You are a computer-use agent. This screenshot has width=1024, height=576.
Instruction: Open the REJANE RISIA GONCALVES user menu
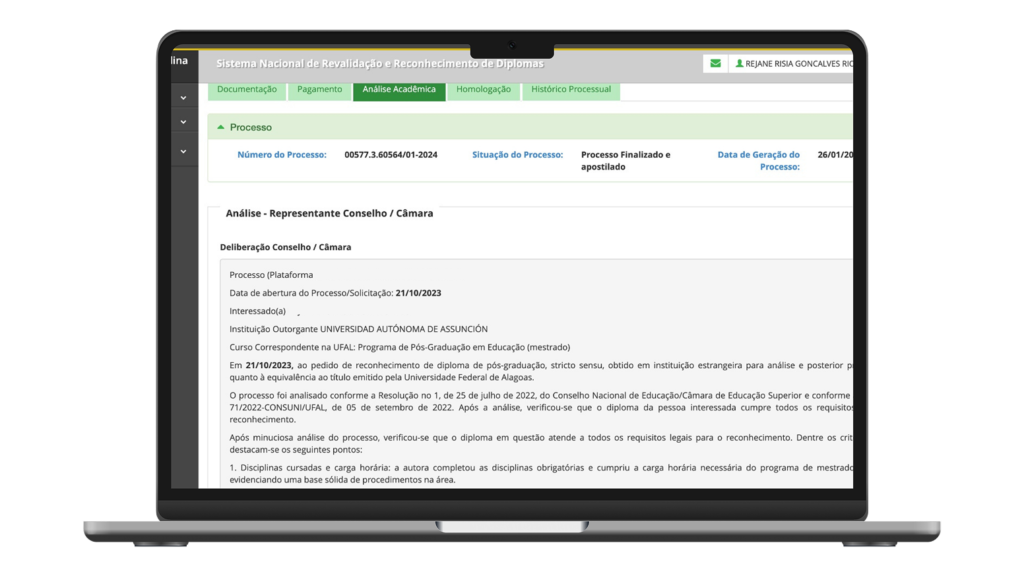794,64
